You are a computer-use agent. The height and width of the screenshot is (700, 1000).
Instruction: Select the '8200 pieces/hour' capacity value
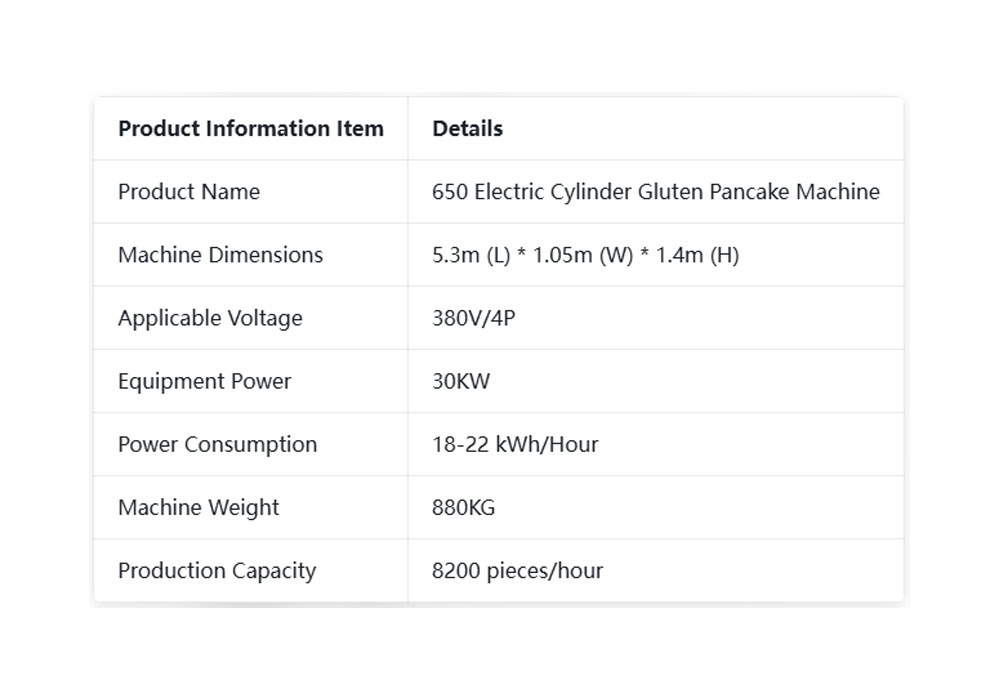point(517,570)
